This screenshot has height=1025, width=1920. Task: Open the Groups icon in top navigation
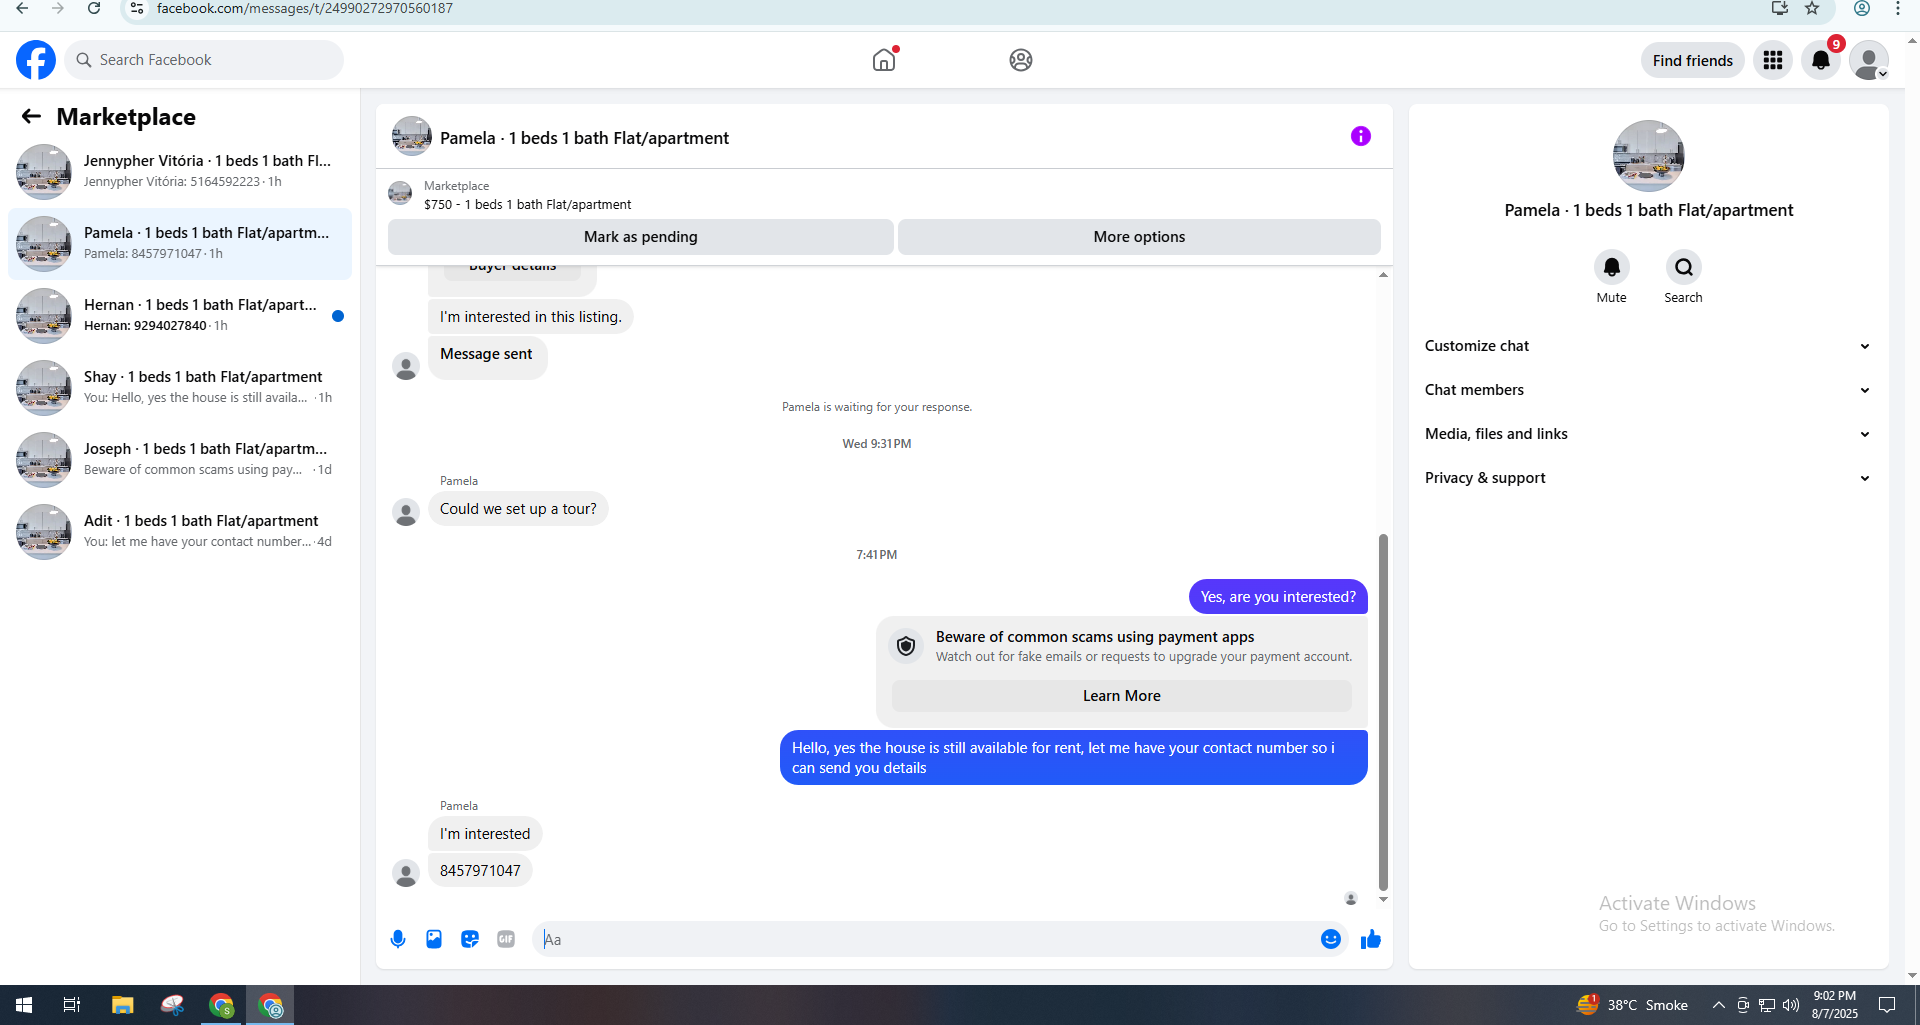click(x=1021, y=60)
